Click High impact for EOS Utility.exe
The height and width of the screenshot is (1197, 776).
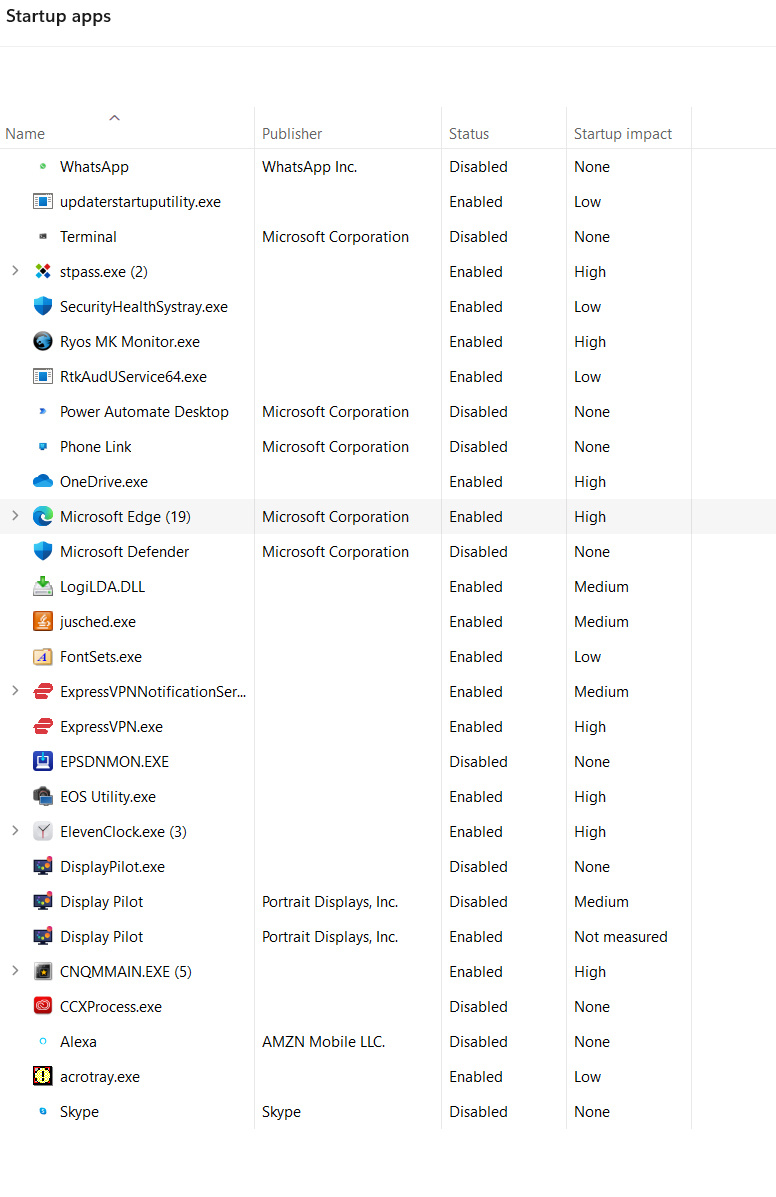[x=590, y=796]
